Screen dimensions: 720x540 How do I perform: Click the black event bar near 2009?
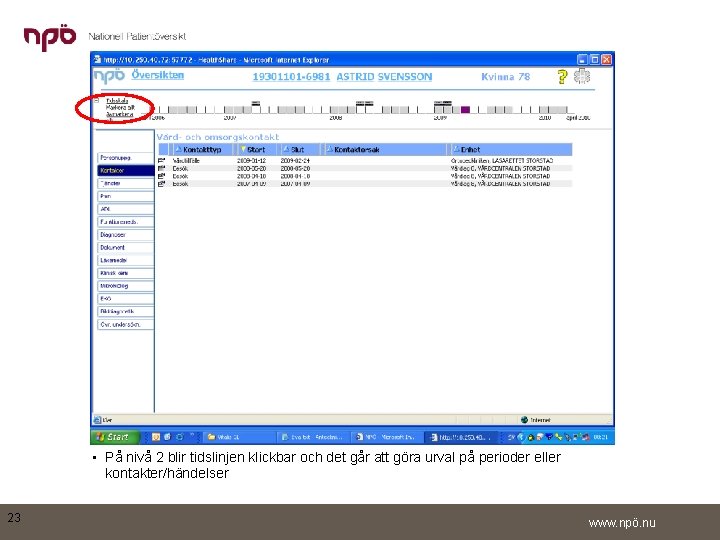[x=443, y=103]
